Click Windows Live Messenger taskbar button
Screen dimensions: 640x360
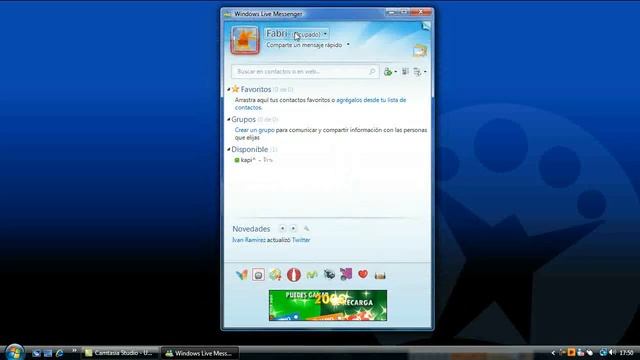200,353
